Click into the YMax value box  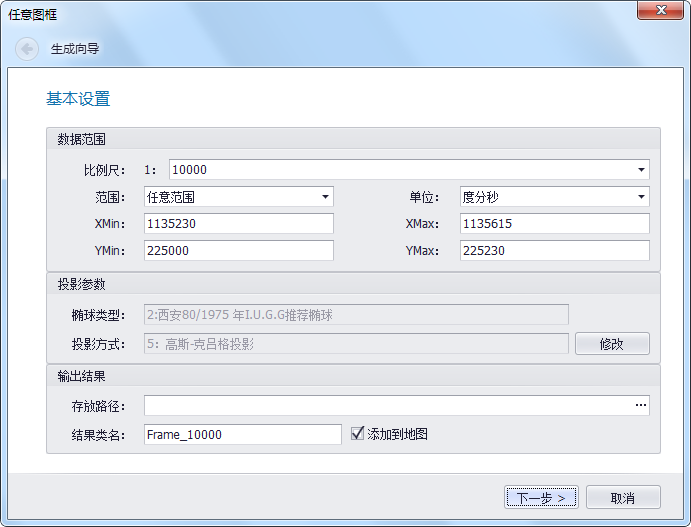coord(554,251)
